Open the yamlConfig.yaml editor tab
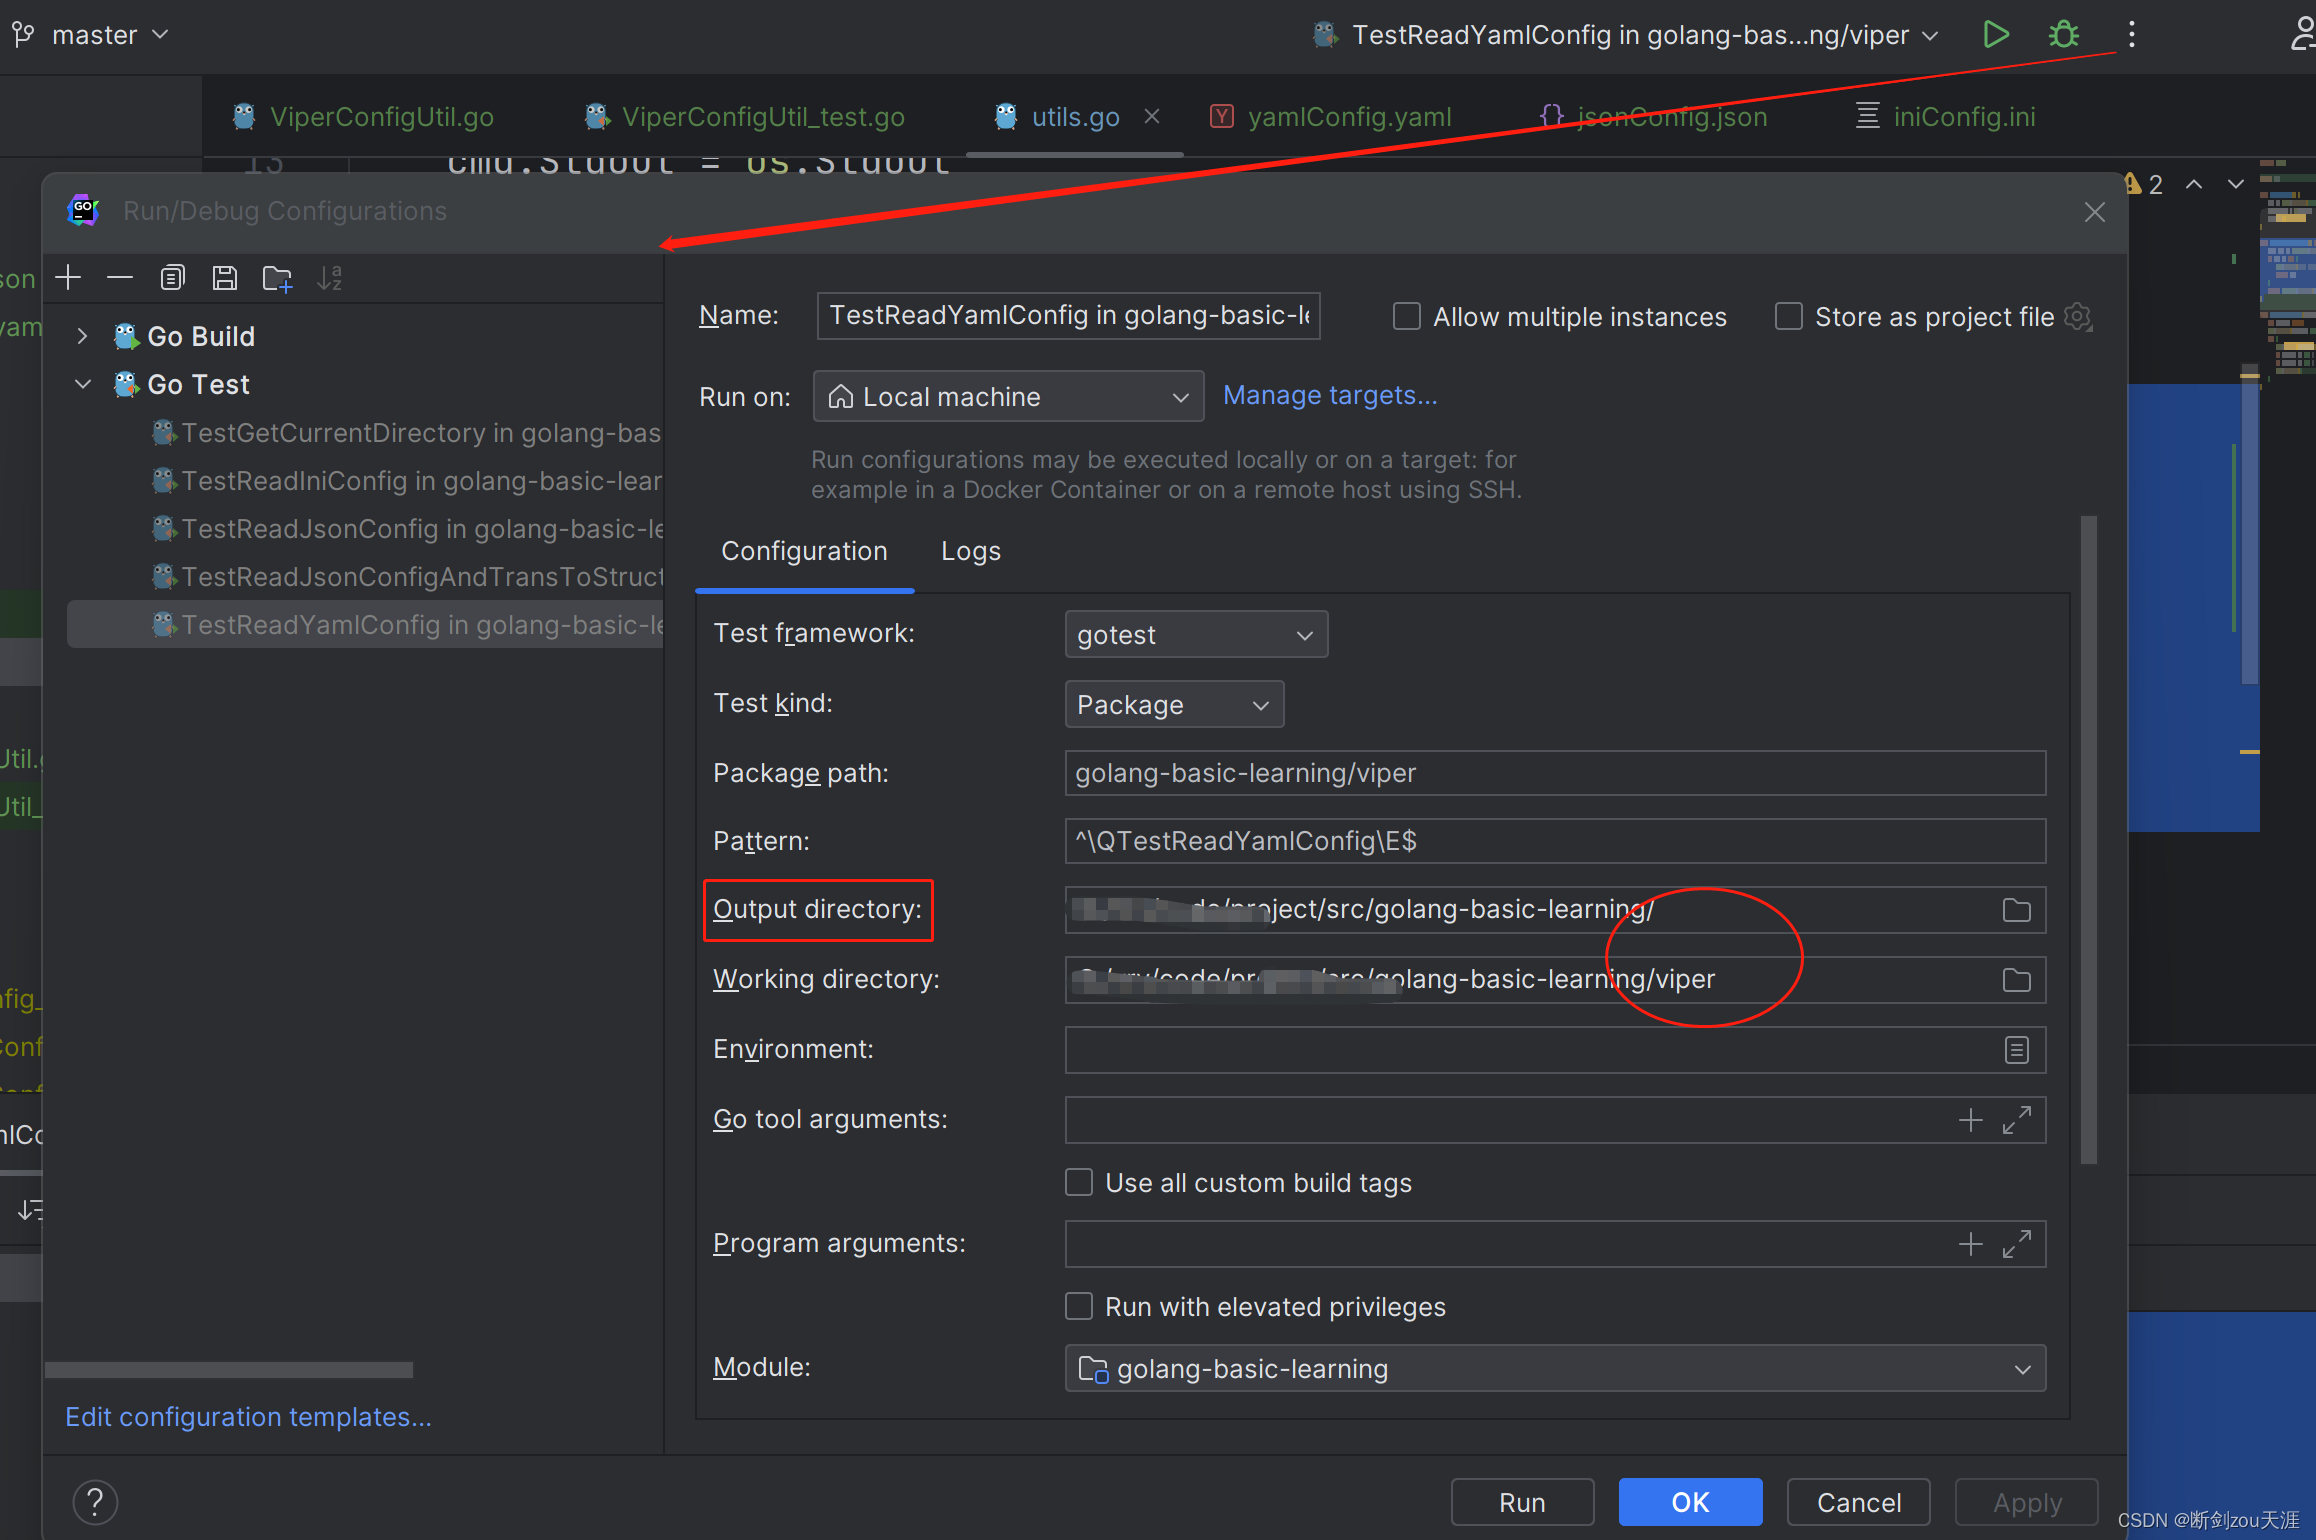This screenshot has height=1540, width=2316. pyautogui.click(x=1348, y=117)
